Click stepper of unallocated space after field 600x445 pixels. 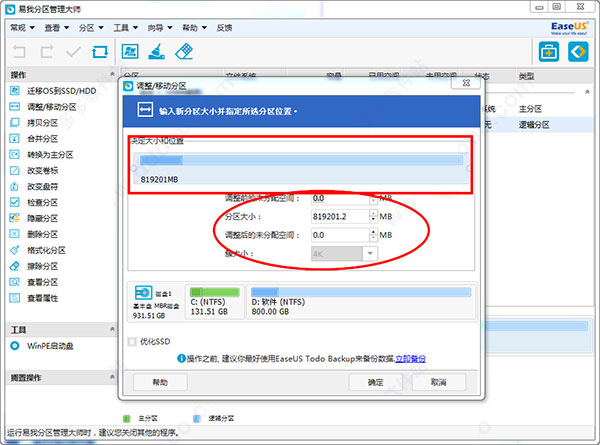[x=373, y=235]
